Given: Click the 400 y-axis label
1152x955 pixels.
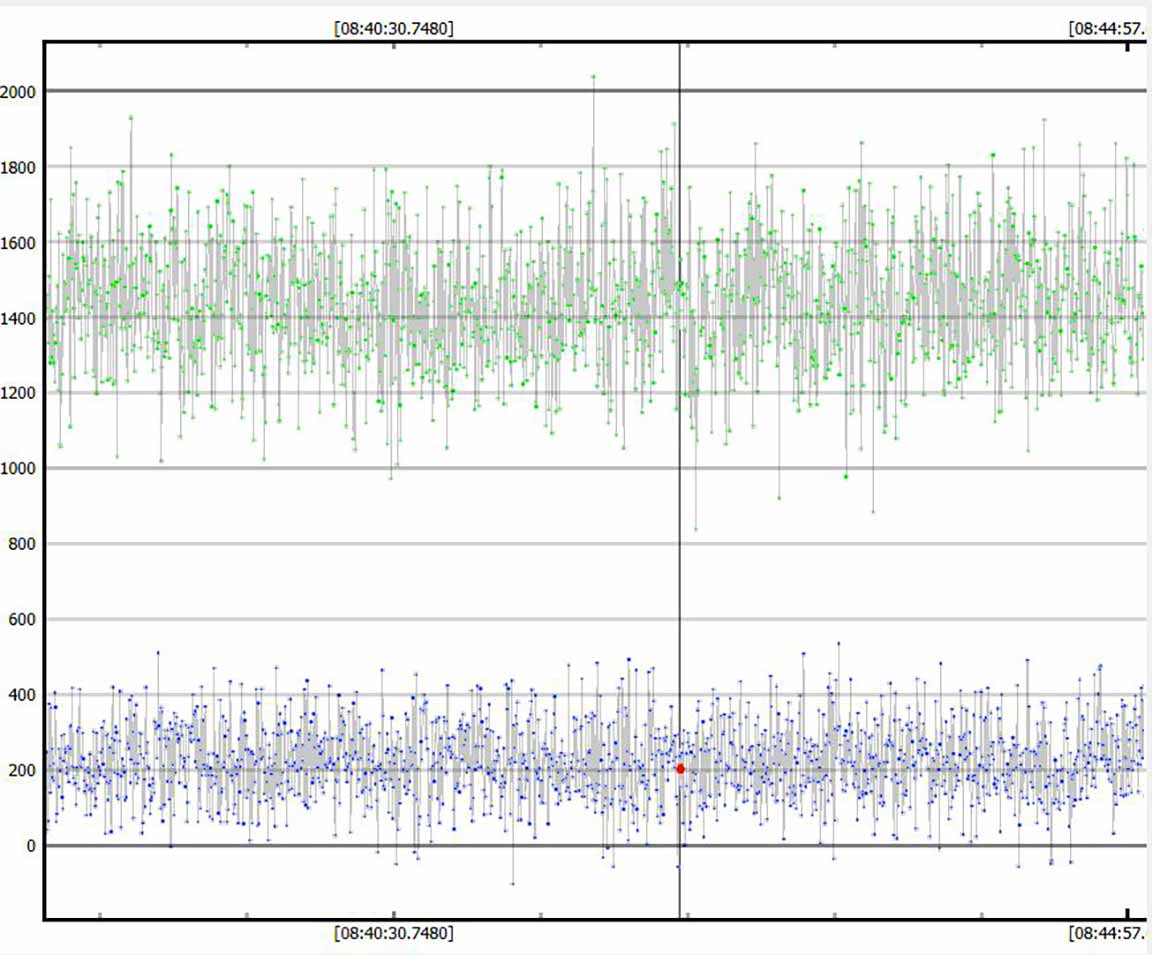Looking at the screenshot, I should pyautogui.click(x=22, y=695).
